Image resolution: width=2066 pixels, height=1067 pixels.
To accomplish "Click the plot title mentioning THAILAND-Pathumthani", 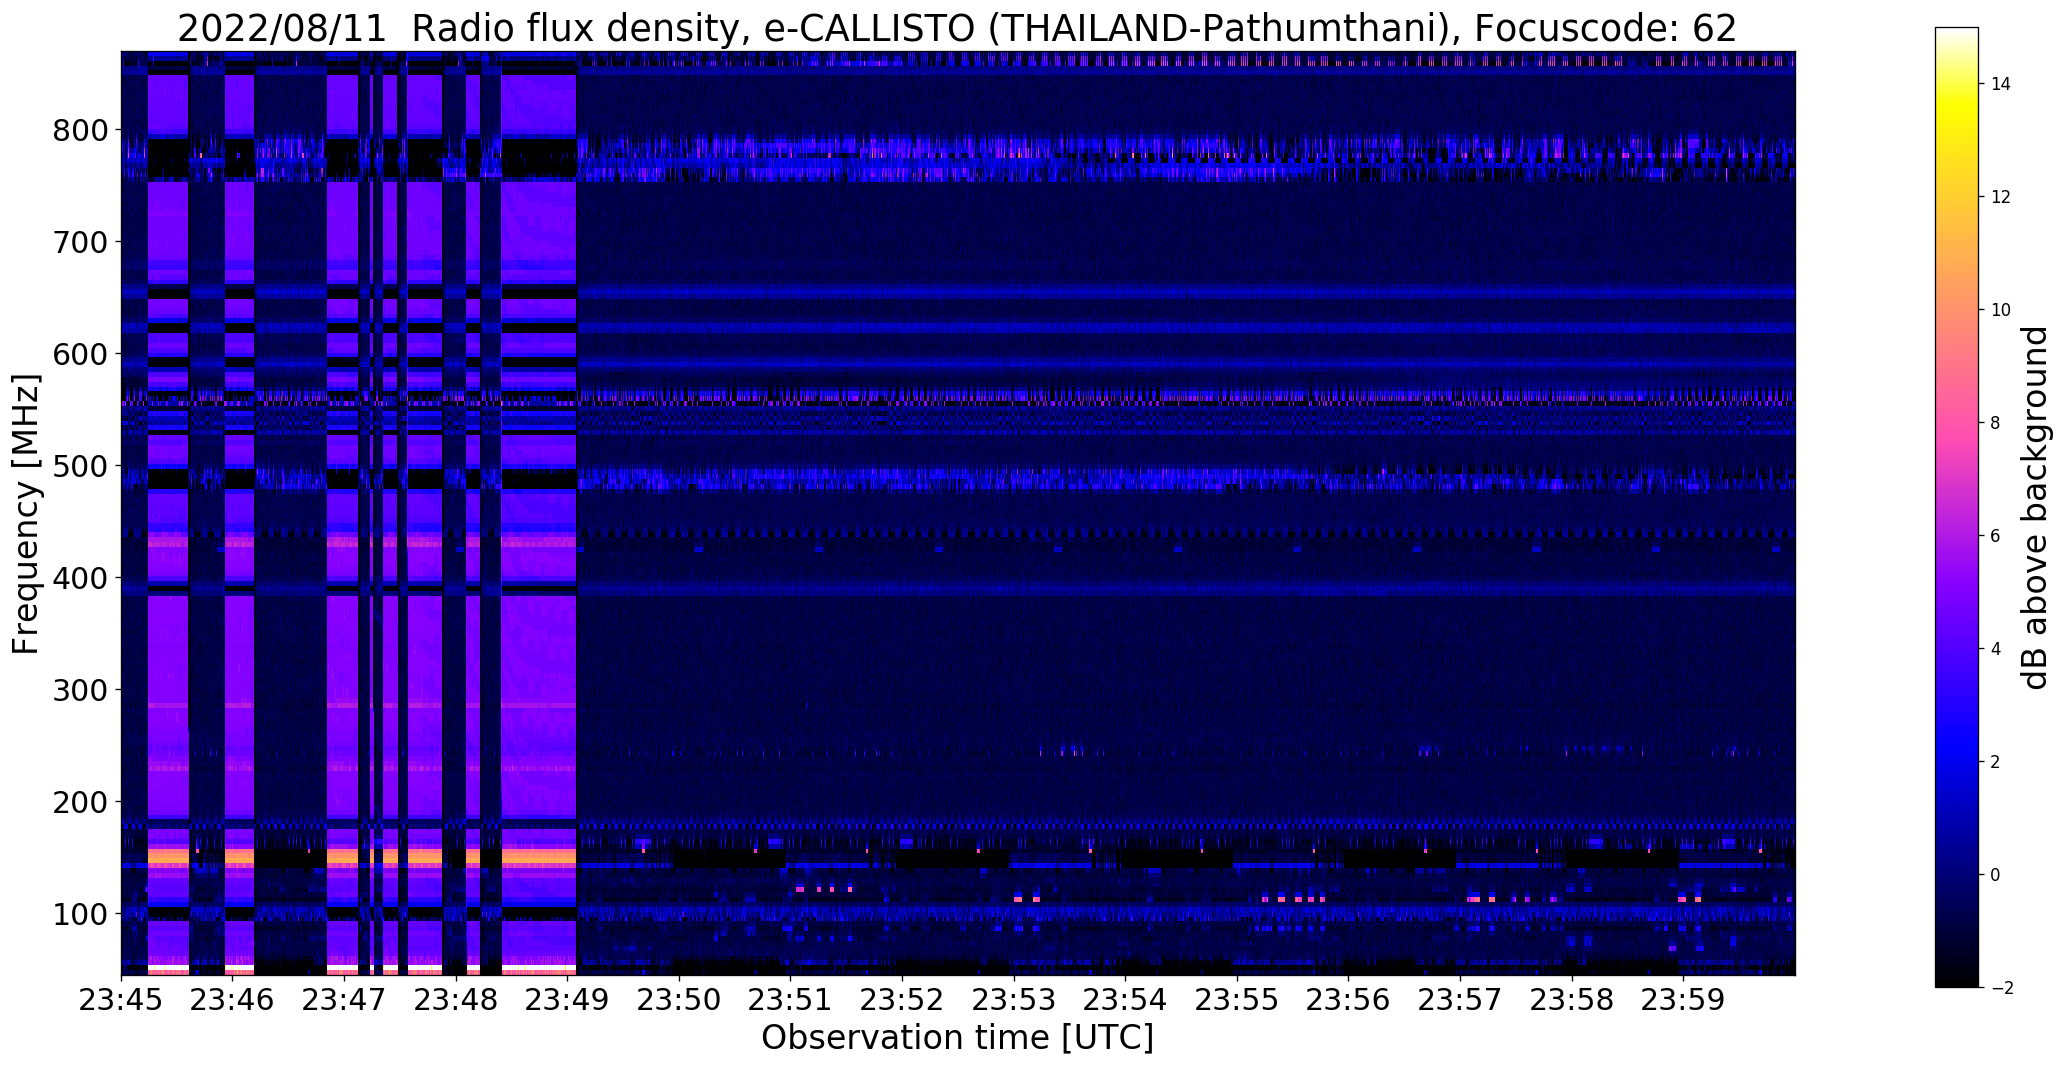I will coord(957,29).
